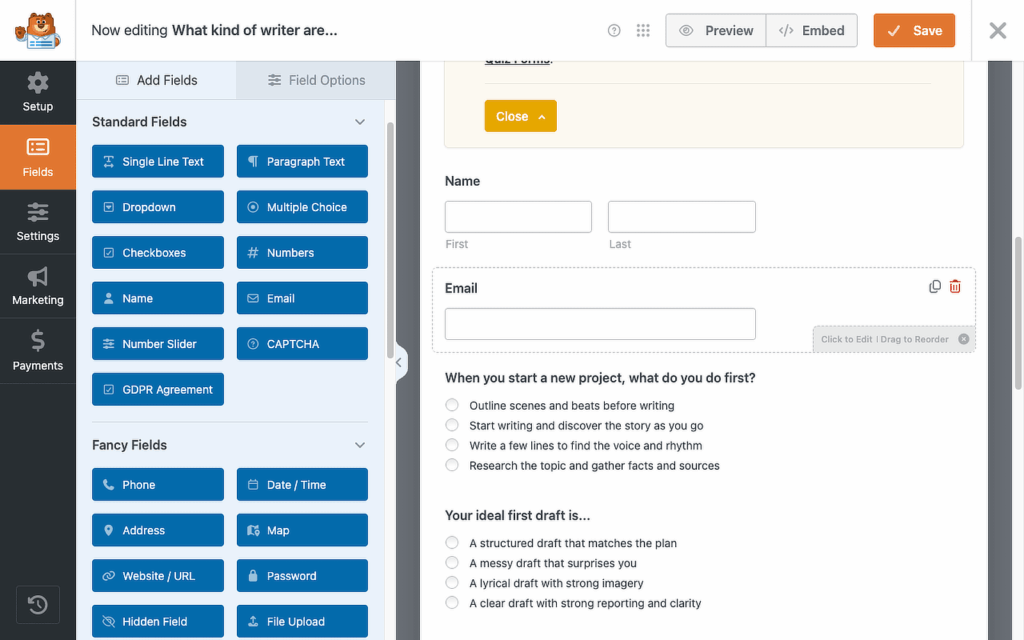Select 'A clear draft with strong reporting'
Viewport: 1024px width, 640px height.
pos(452,603)
